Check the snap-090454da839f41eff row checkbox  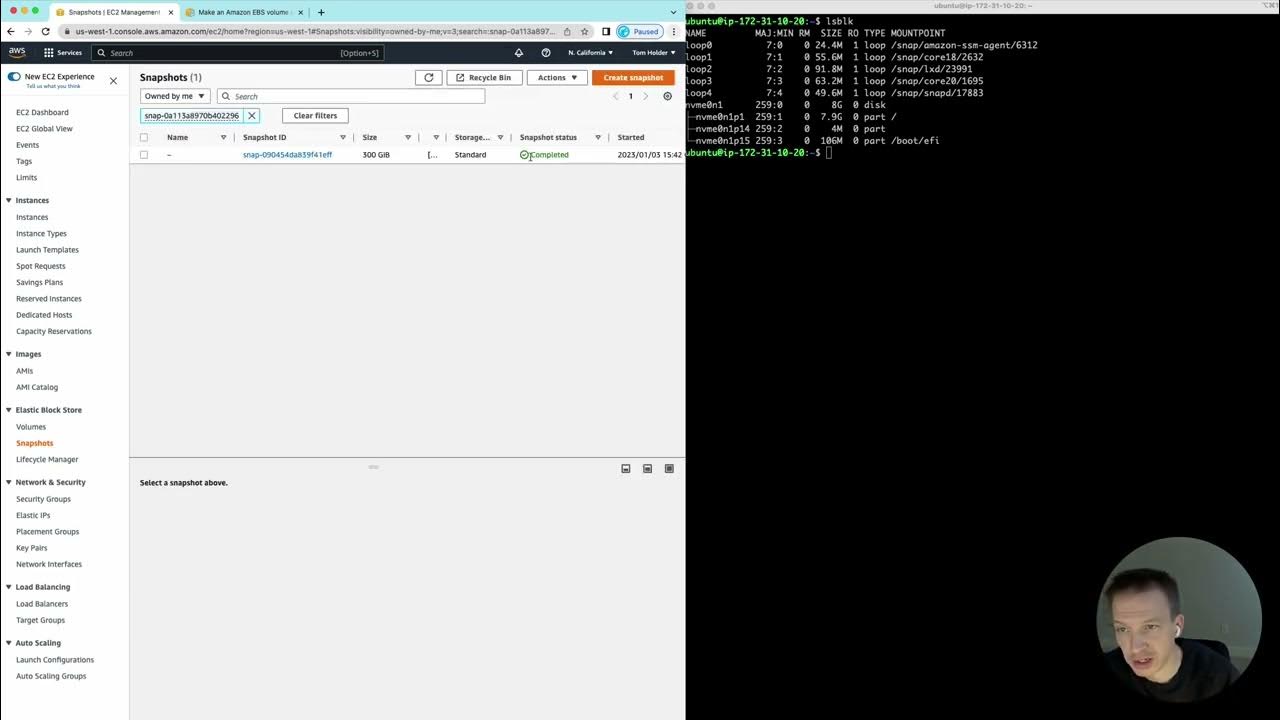[x=144, y=155]
